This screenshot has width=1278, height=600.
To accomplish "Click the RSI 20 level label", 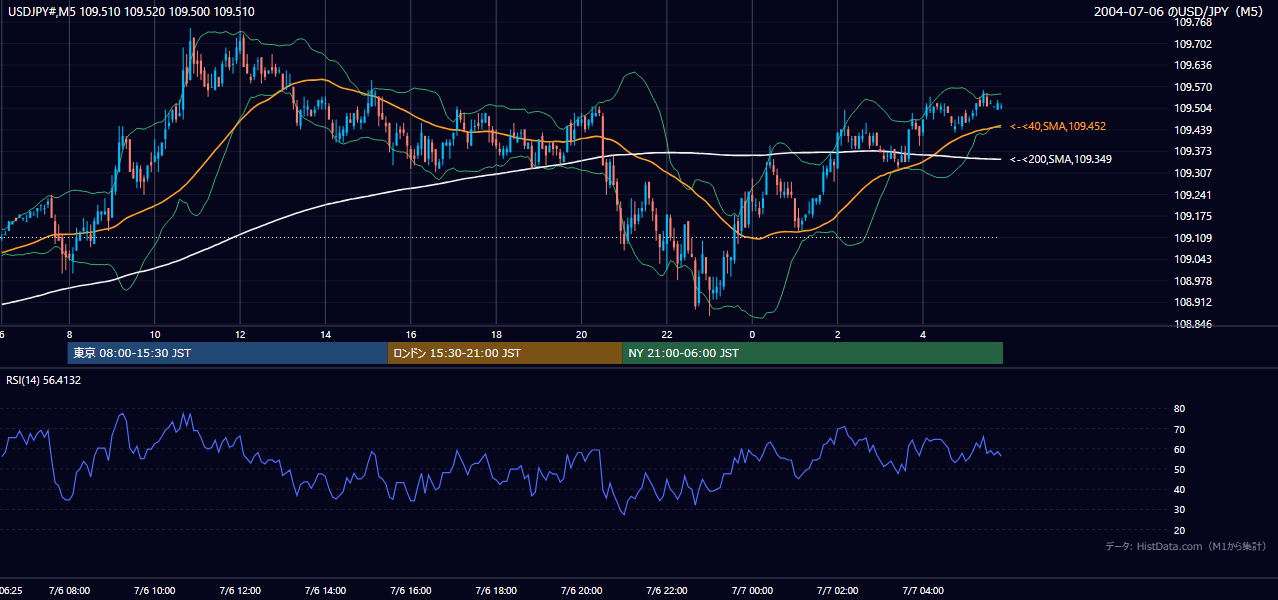I will coord(1179,531).
